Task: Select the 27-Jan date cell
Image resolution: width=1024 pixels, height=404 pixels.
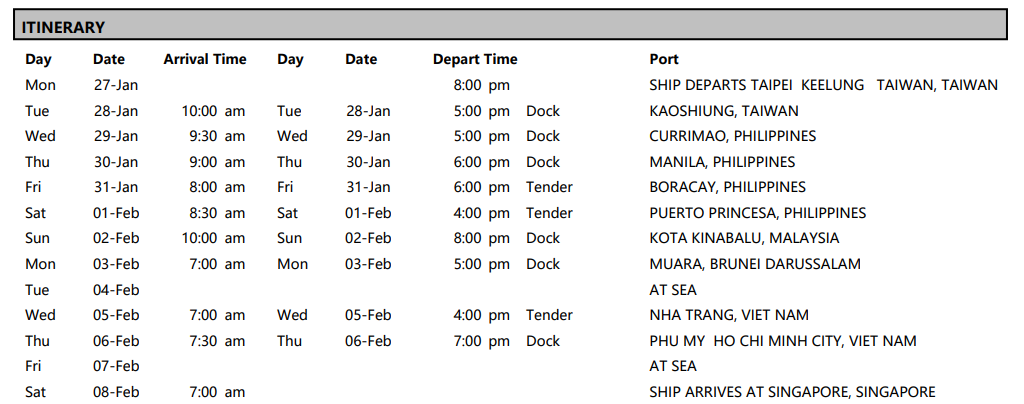Action: pos(115,85)
